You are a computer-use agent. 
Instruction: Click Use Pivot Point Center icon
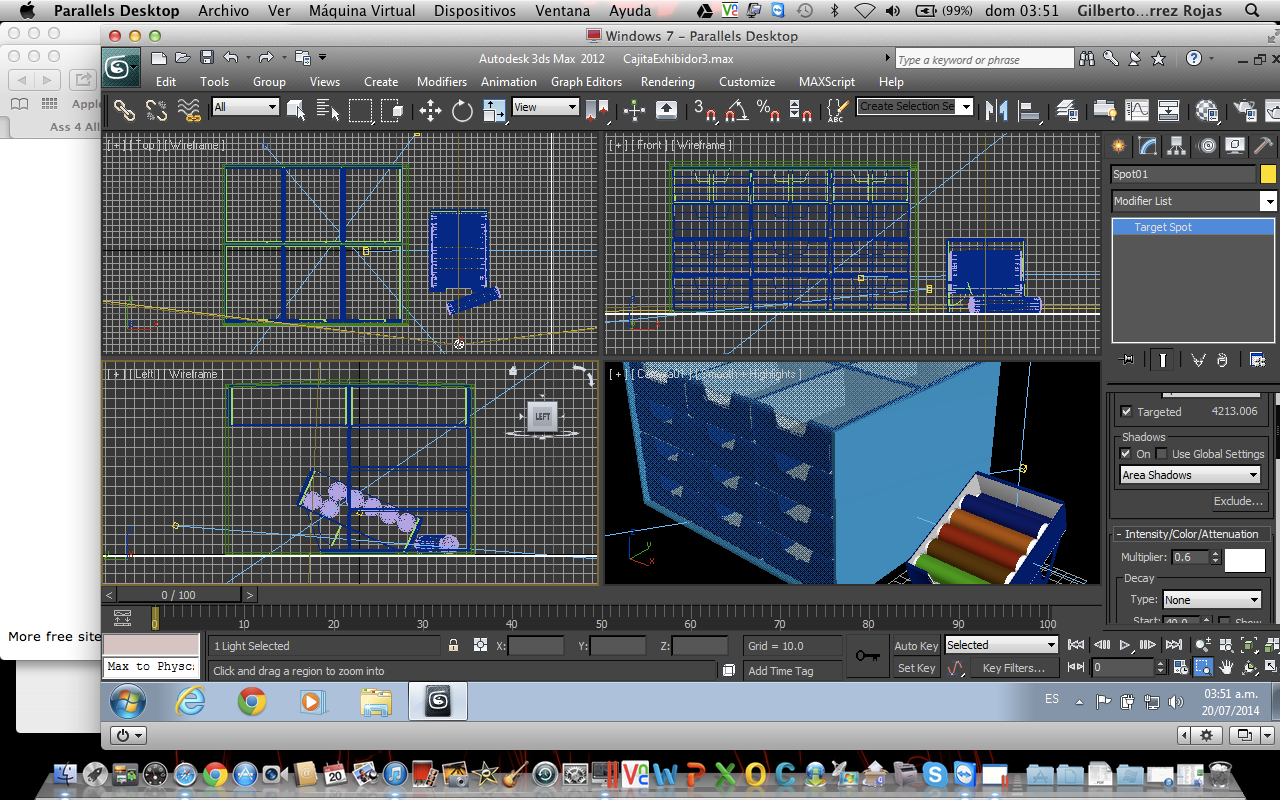click(597, 110)
